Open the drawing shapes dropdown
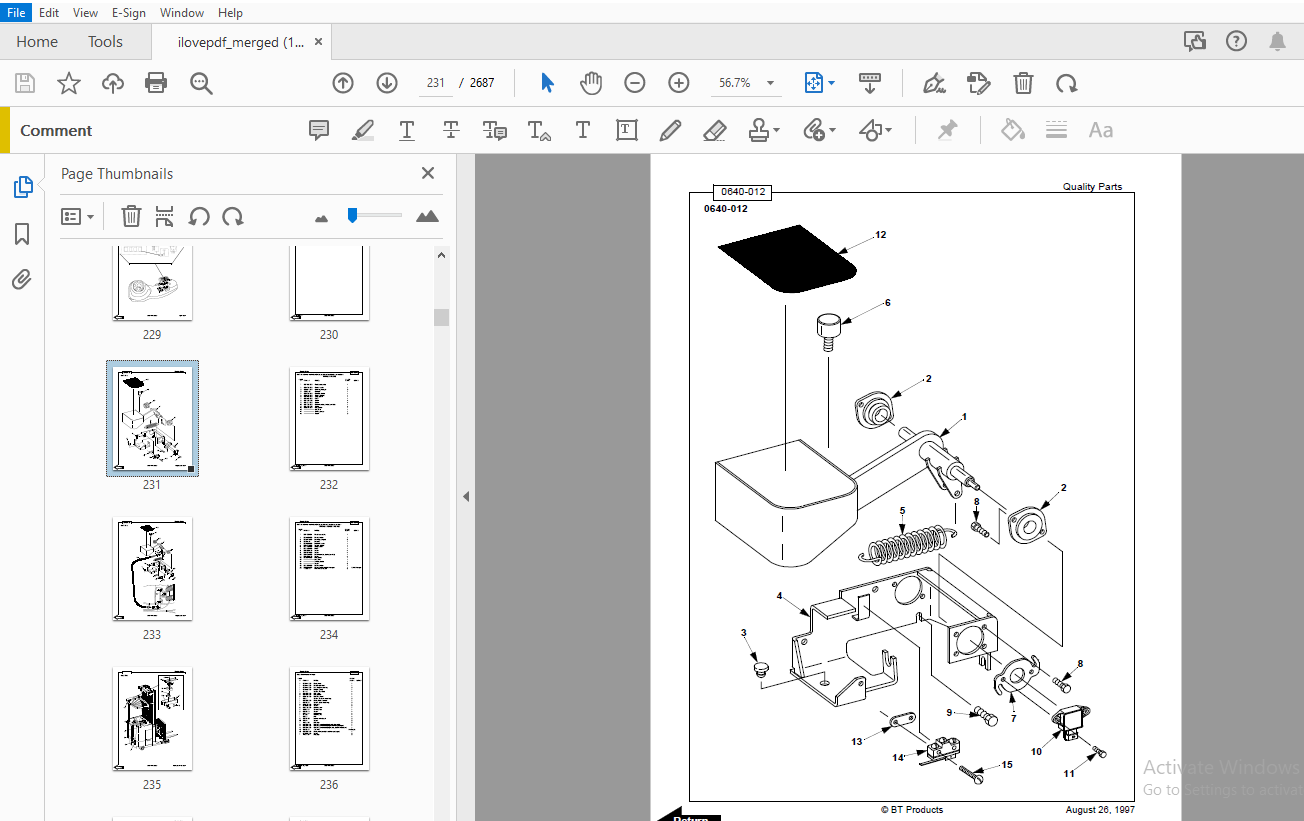The width and height of the screenshot is (1304, 821). click(876, 130)
